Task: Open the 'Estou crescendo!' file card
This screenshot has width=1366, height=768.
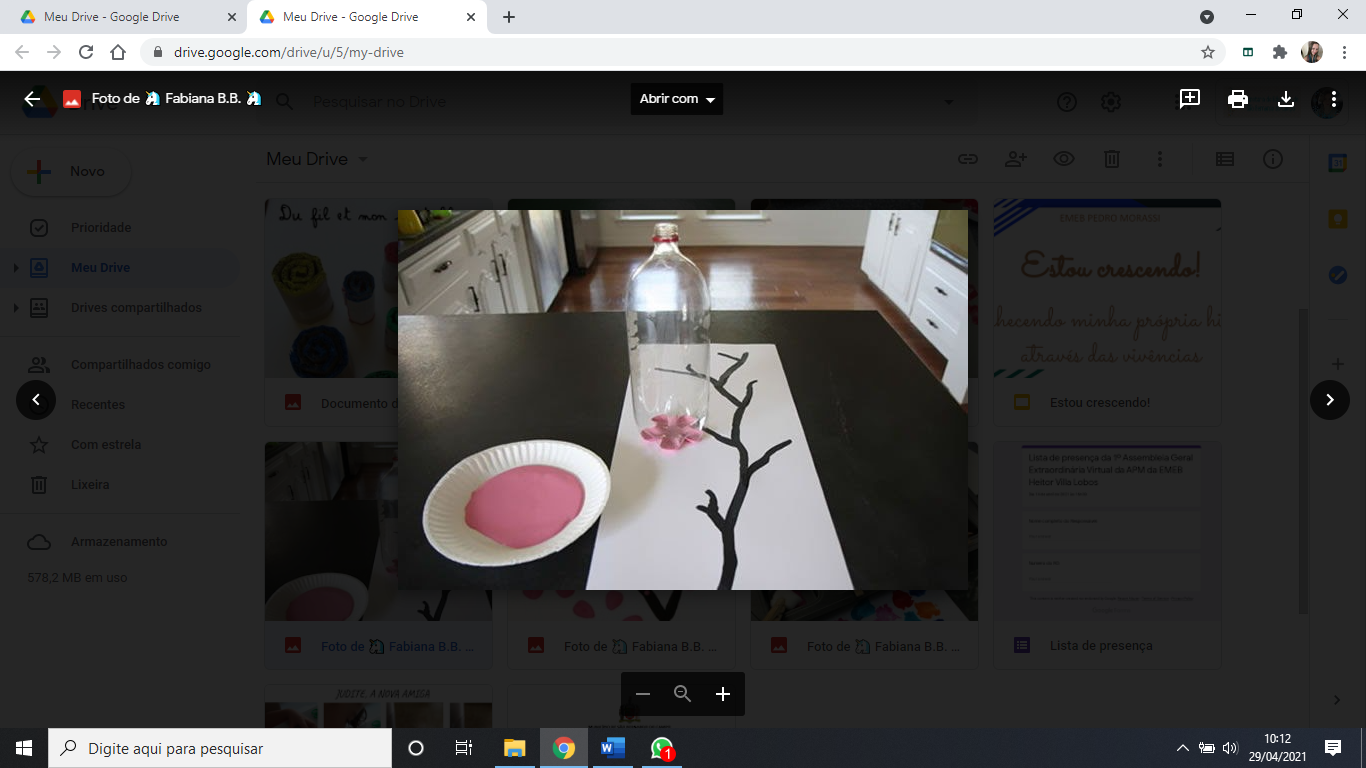Action: click(1107, 310)
